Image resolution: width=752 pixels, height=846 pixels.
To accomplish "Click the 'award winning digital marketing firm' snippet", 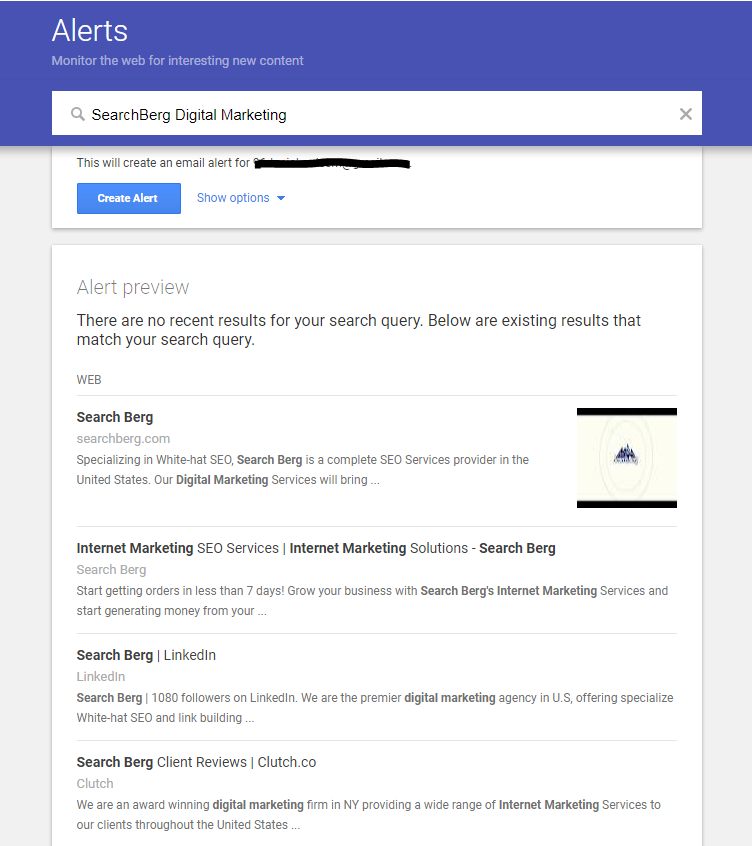I will click(x=368, y=815).
